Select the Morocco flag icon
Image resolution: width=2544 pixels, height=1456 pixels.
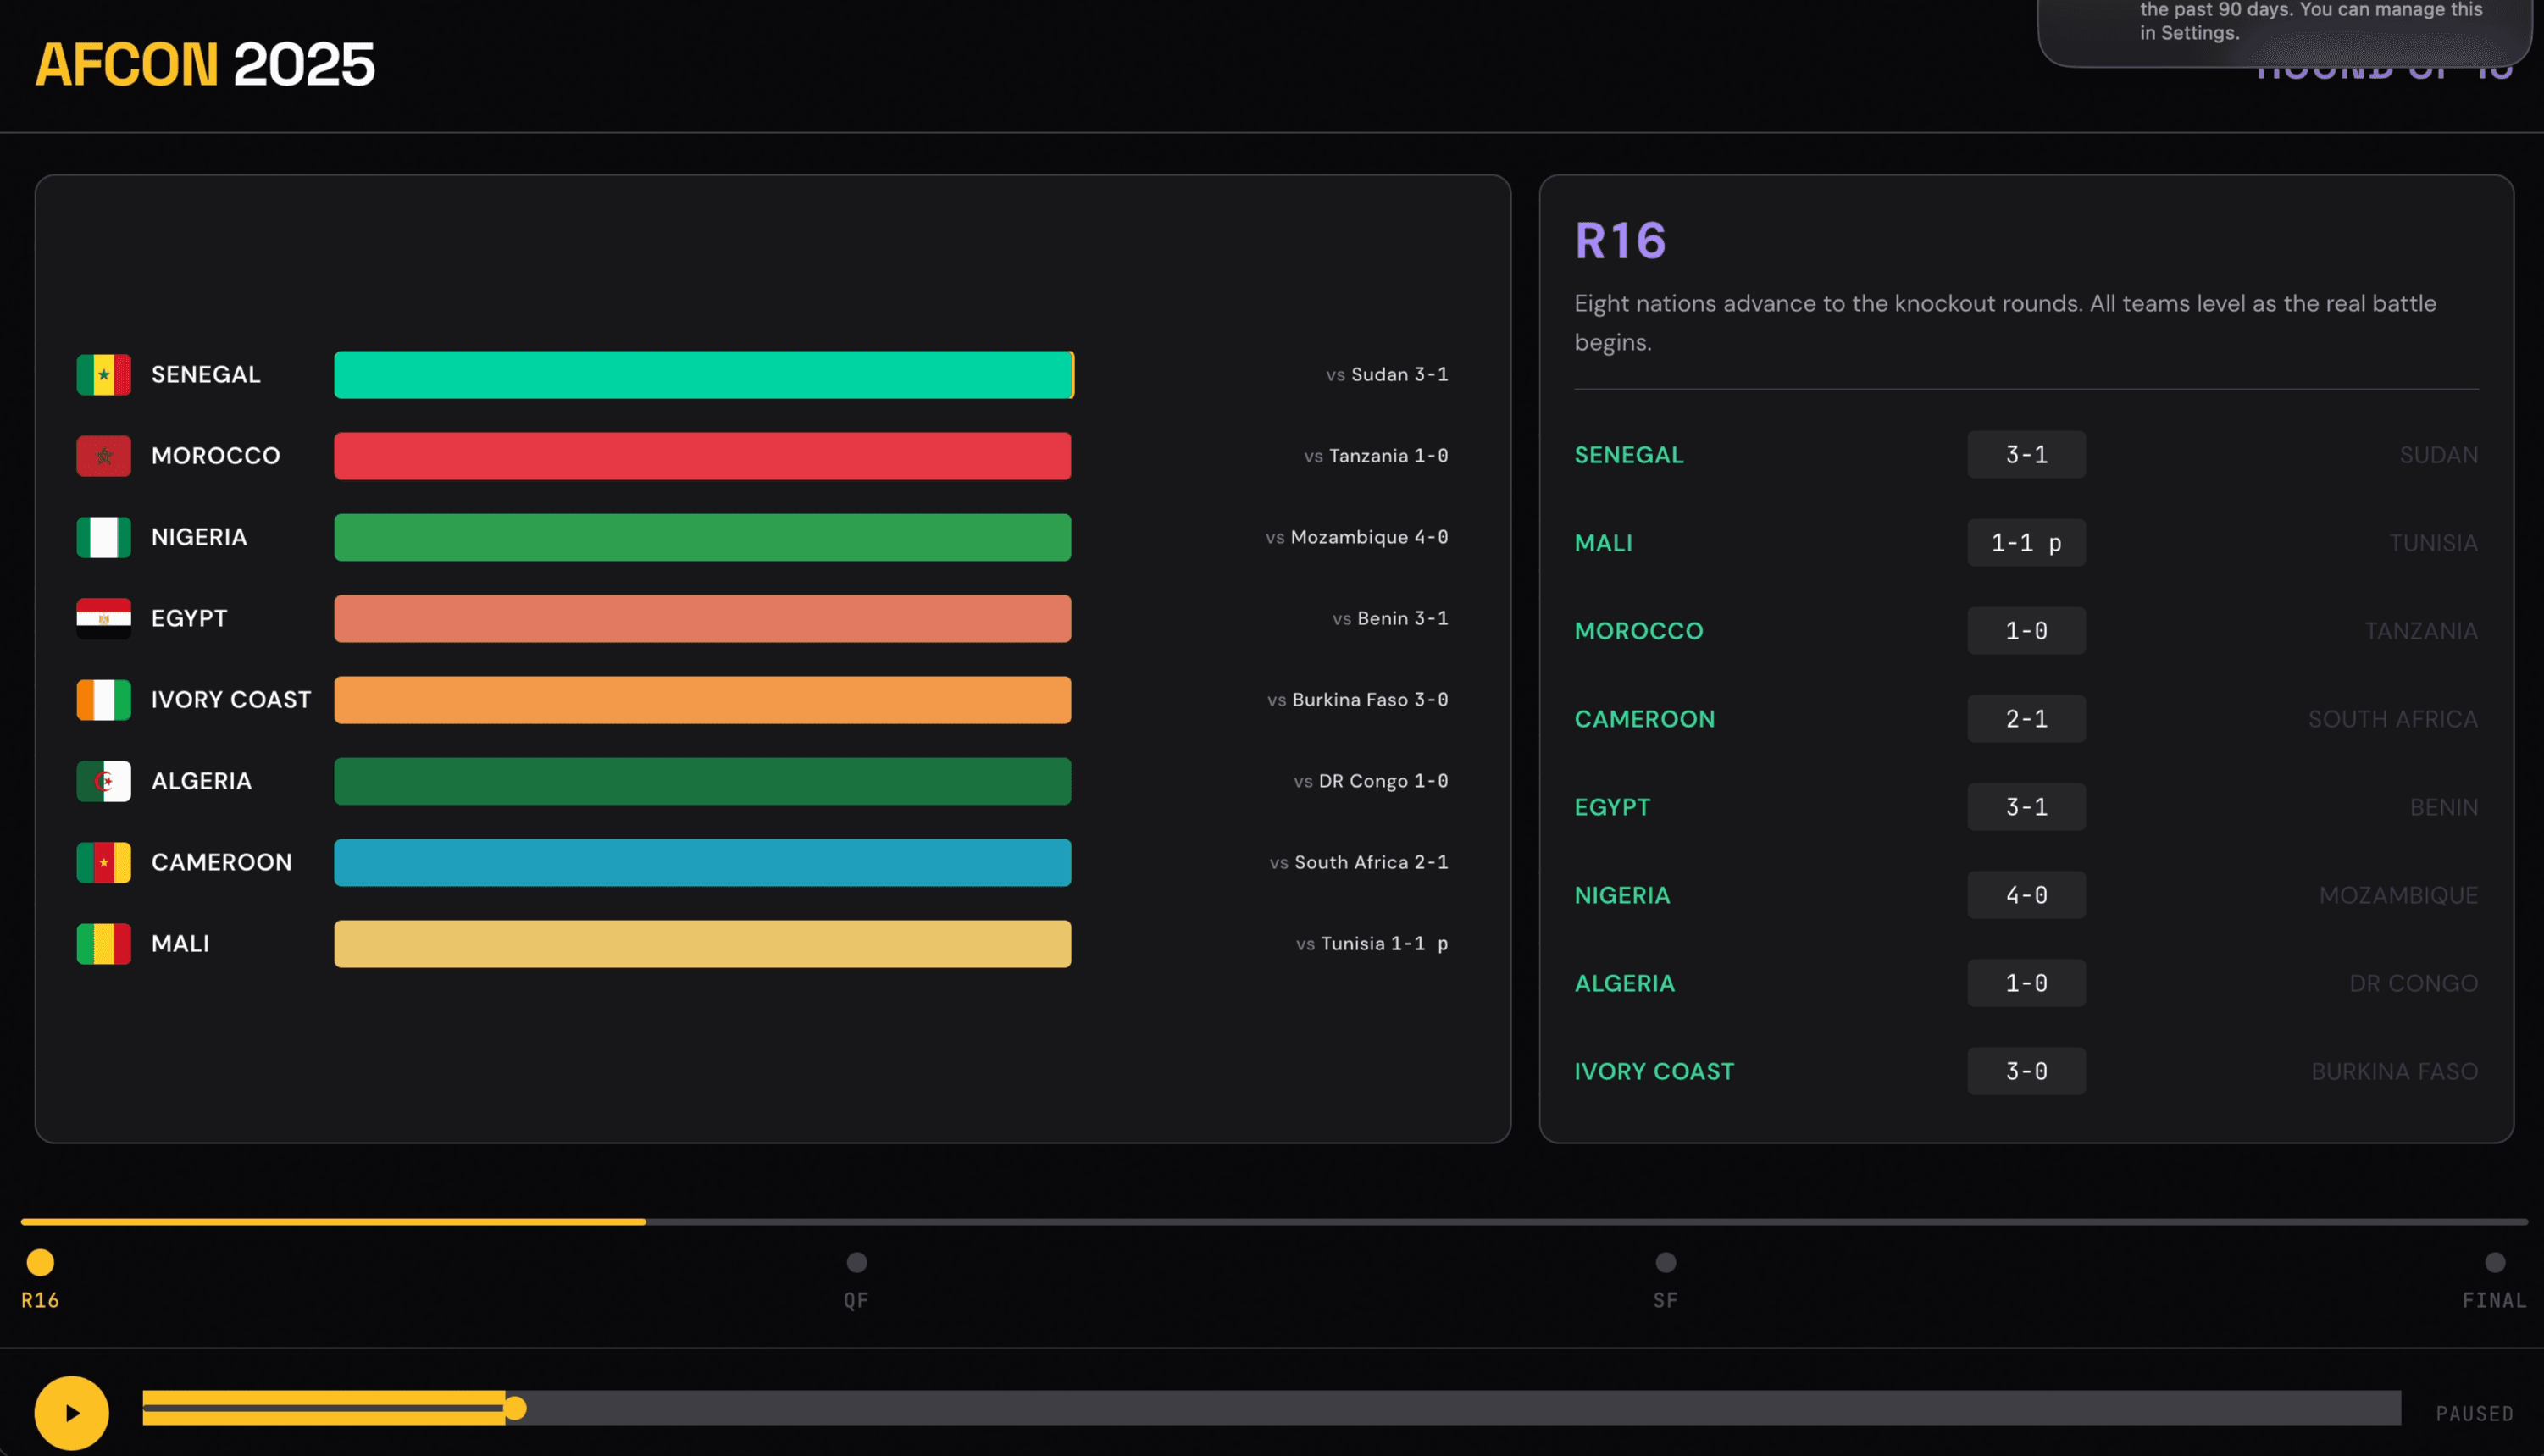click(103, 455)
